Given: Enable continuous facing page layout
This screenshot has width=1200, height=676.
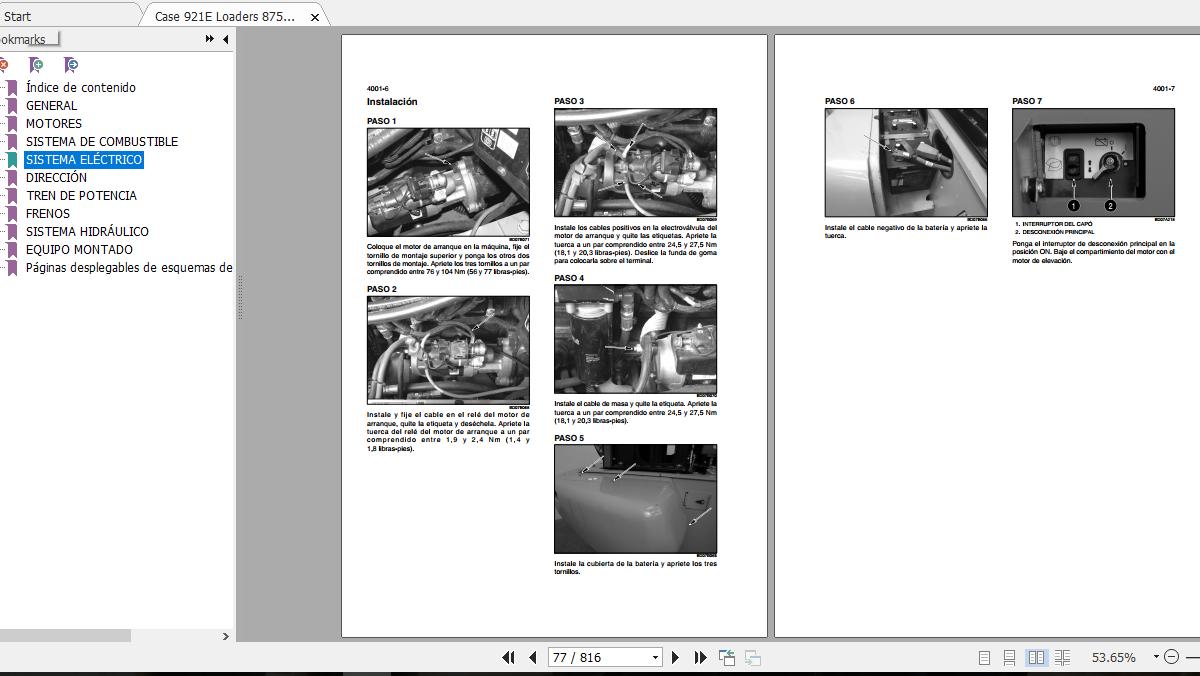Looking at the screenshot, I should [1062, 658].
